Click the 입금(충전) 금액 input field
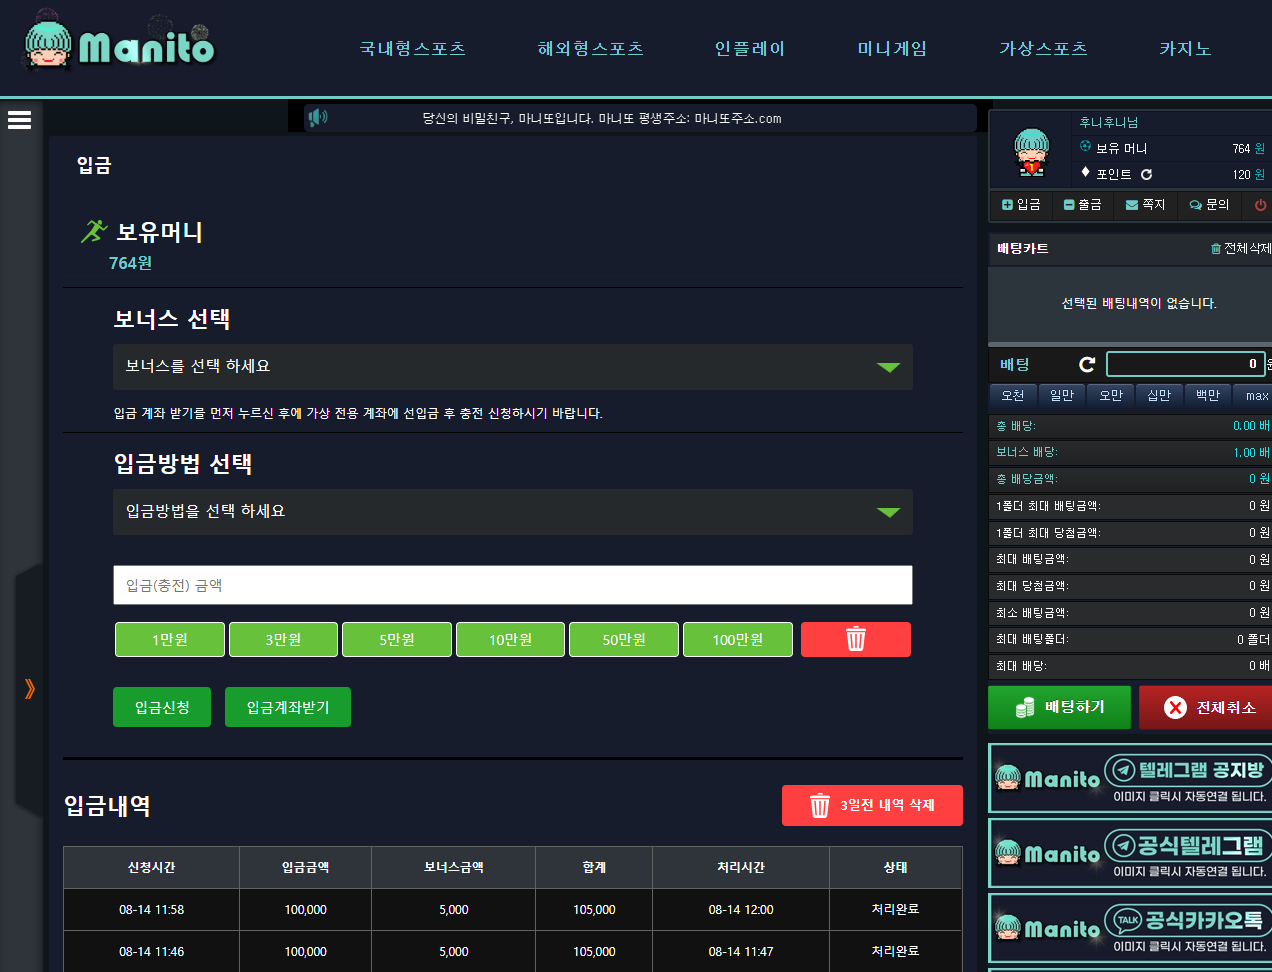The image size is (1272, 972). point(512,585)
